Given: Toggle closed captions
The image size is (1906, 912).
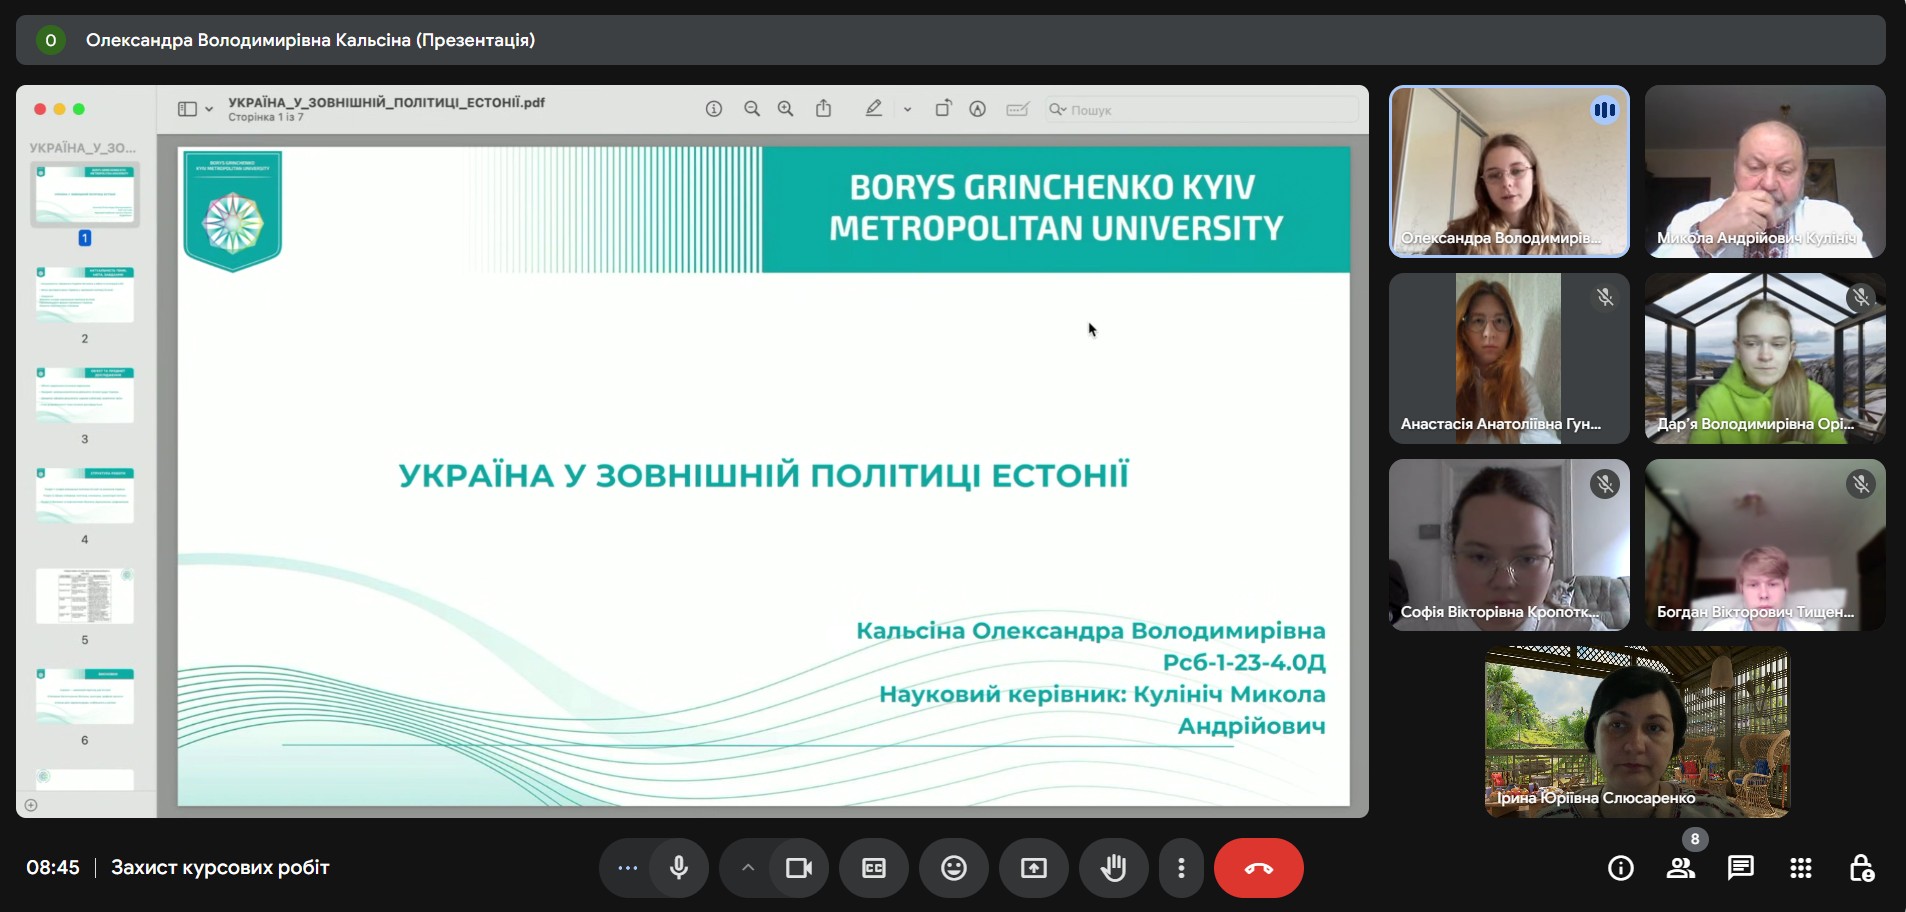Looking at the screenshot, I should click(873, 868).
